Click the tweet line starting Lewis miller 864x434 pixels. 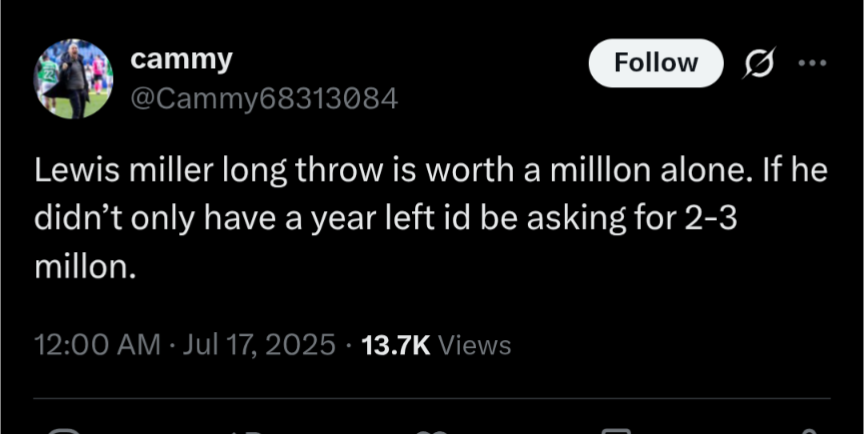[431, 172]
